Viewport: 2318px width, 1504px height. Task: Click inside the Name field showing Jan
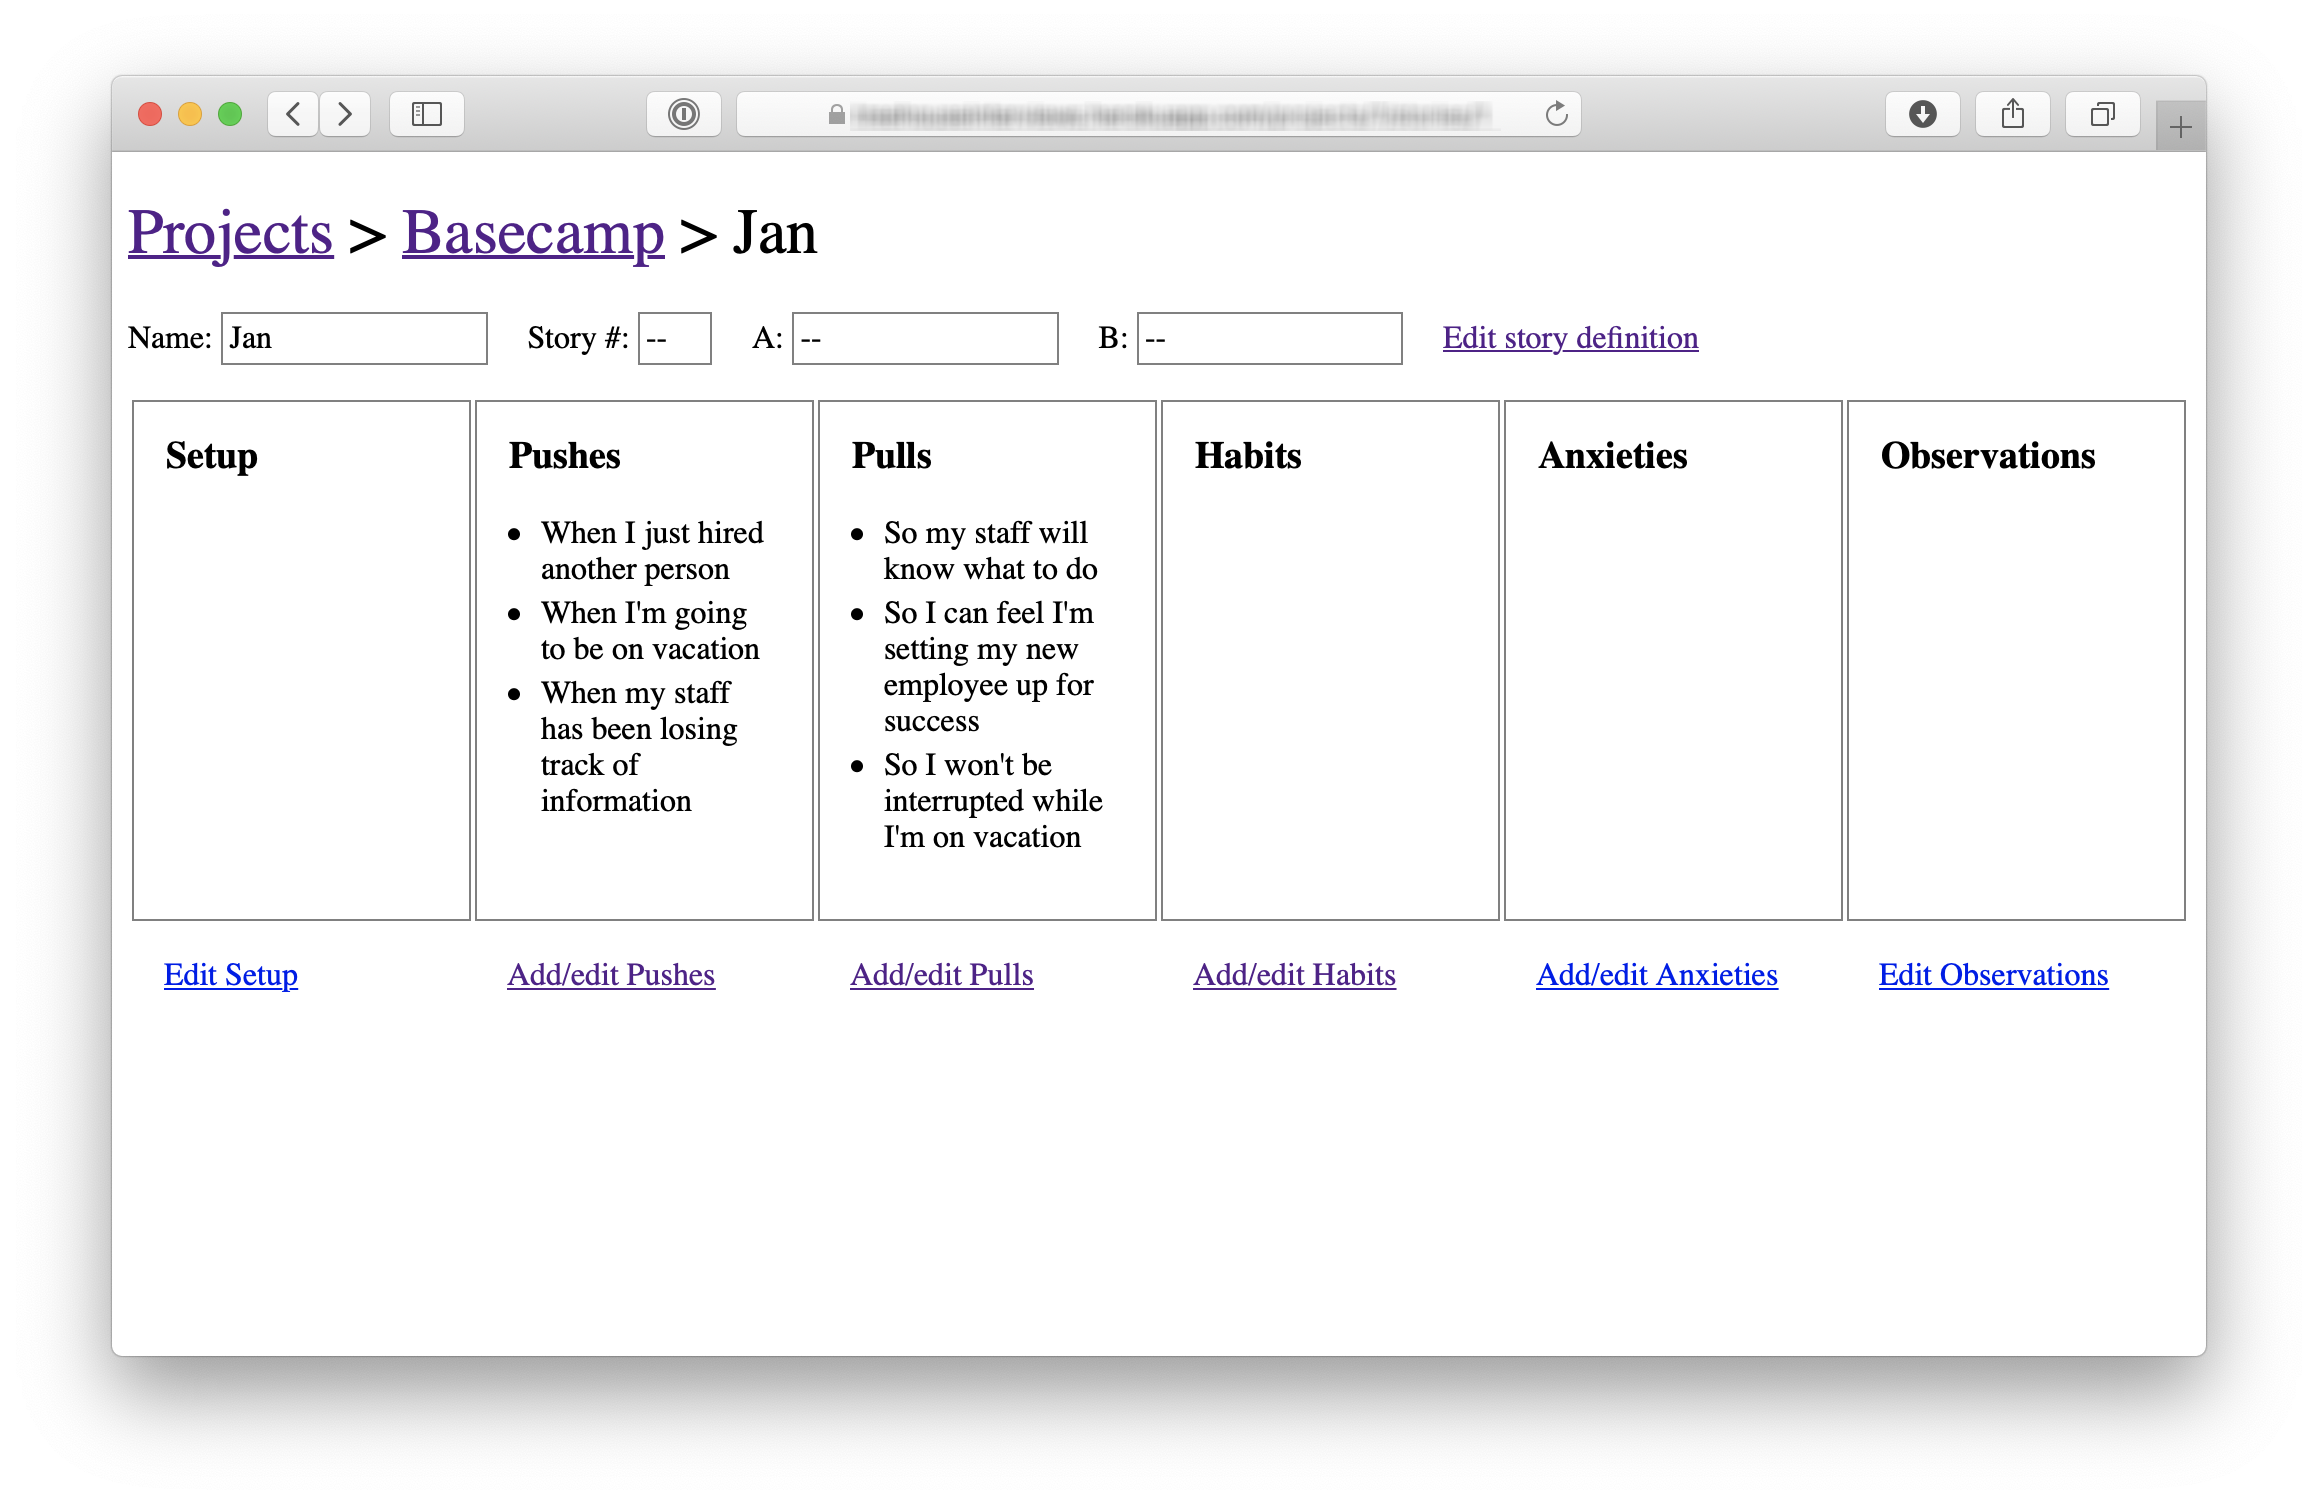(353, 338)
